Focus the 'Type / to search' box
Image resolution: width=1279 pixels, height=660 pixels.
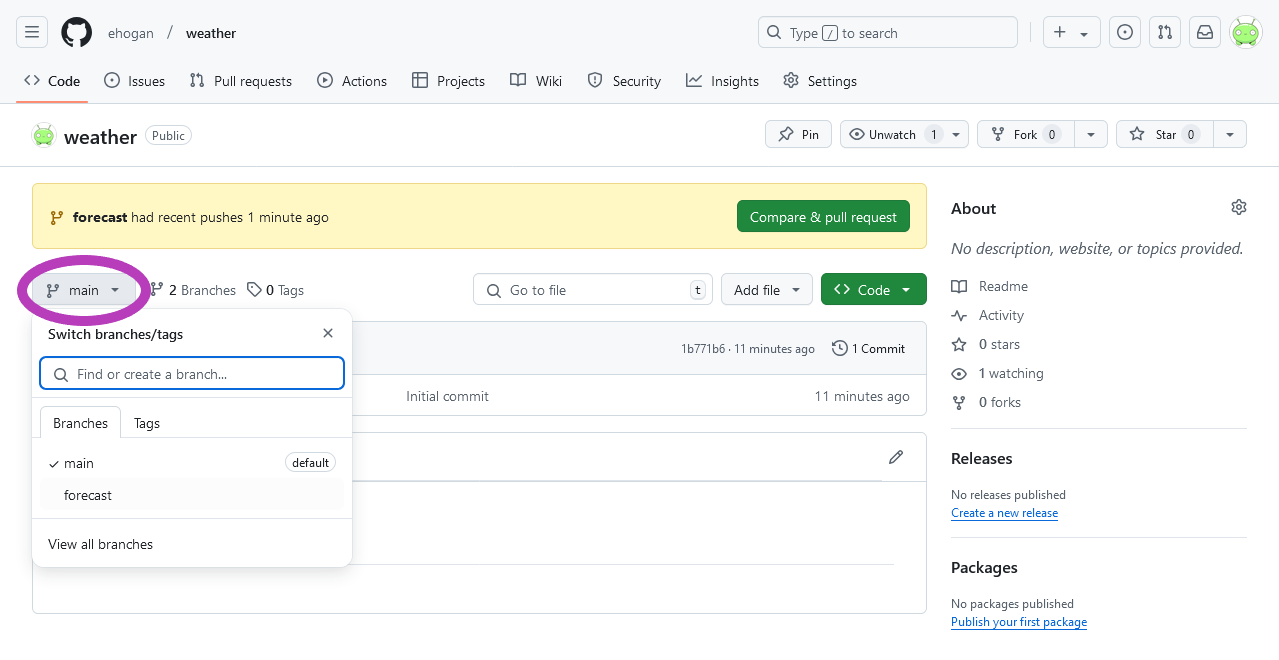pyautogui.click(x=888, y=32)
